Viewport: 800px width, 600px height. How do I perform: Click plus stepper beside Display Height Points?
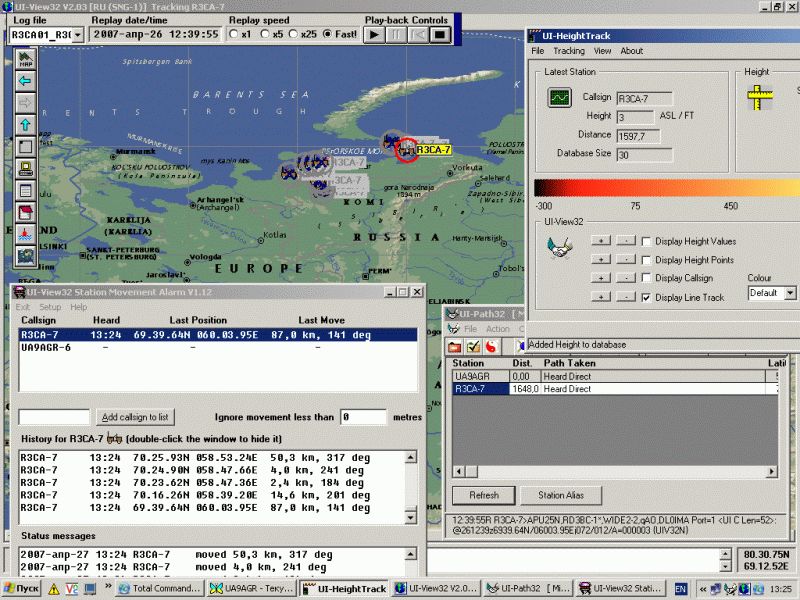click(601, 259)
